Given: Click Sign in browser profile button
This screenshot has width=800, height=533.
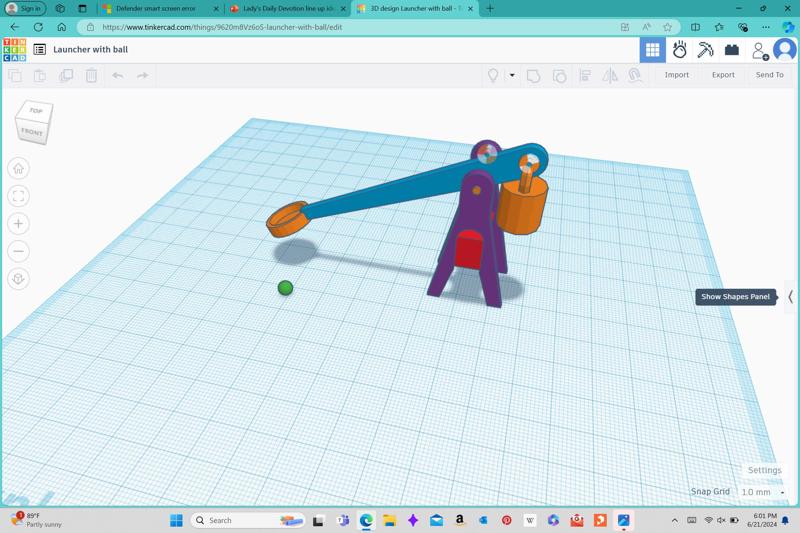Looking at the screenshot, I should (x=24, y=9).
